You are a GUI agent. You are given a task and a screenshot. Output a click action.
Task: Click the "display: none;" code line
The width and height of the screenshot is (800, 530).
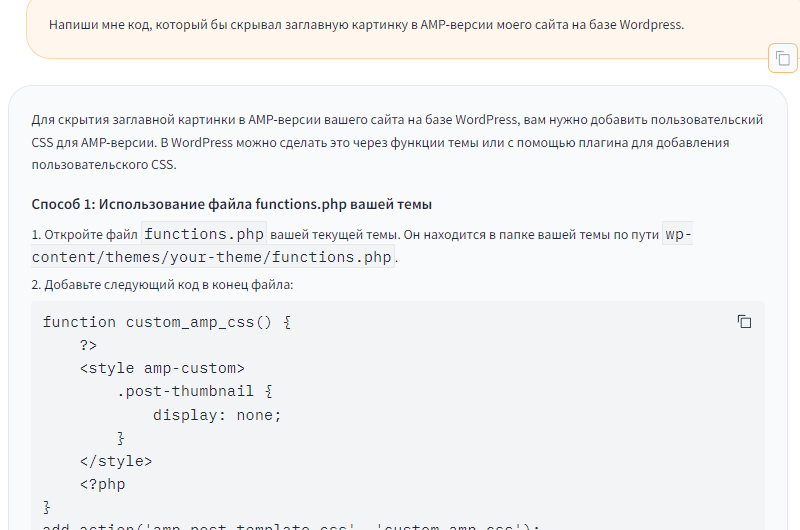point(217,415)
